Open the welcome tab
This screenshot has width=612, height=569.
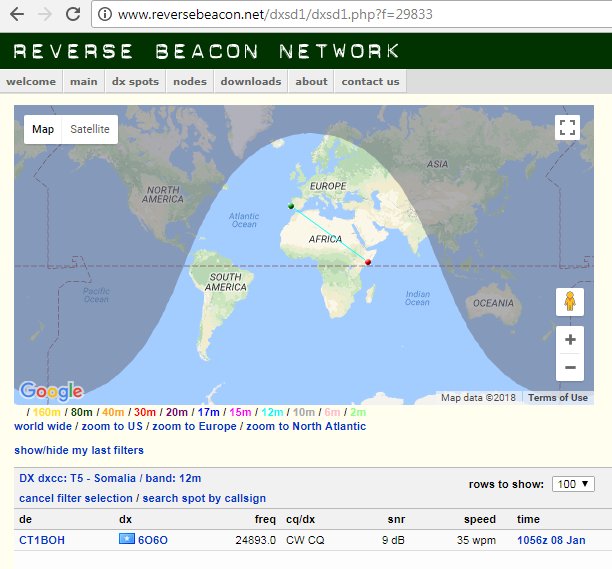[x=31, y=82]
